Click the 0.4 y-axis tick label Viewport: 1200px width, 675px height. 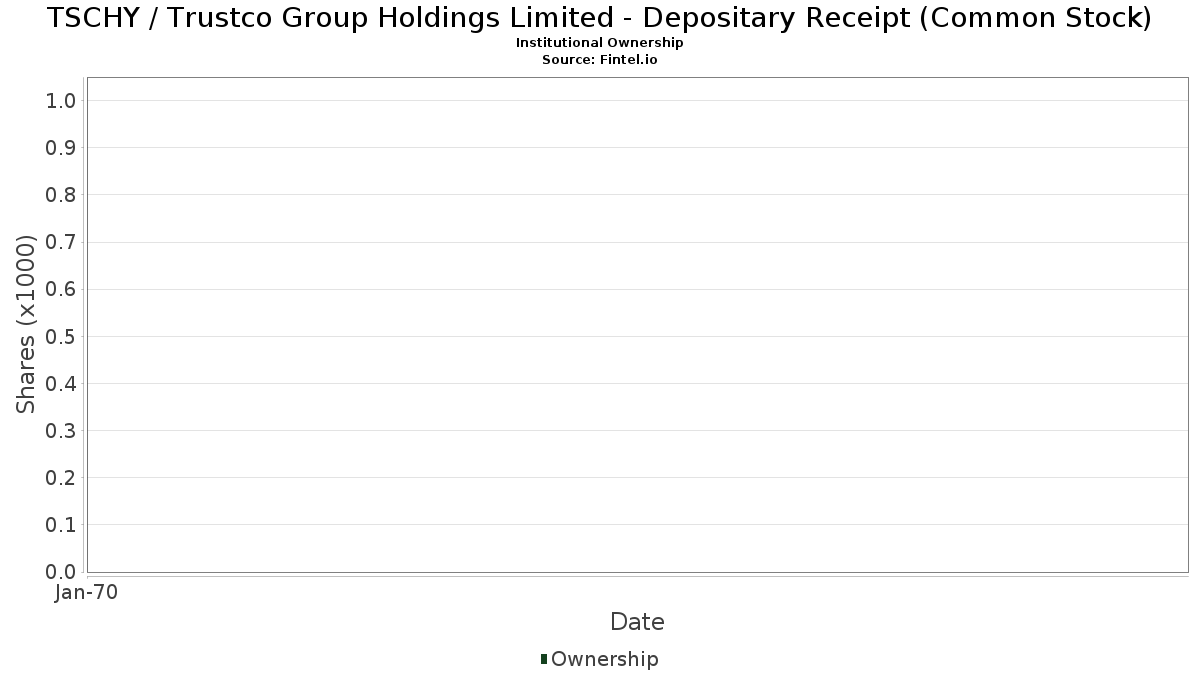click(x=61, y=384)
